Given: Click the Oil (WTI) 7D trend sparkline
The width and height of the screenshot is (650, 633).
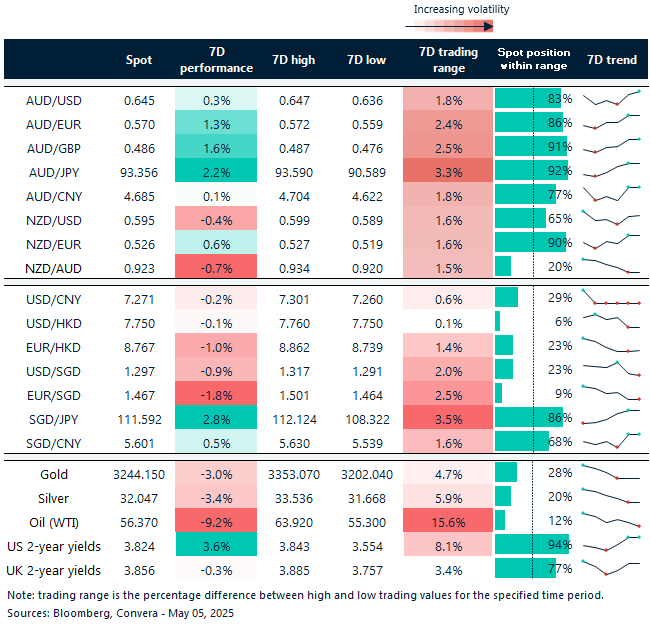Looking at the screenshot, I should pos(612,521).
